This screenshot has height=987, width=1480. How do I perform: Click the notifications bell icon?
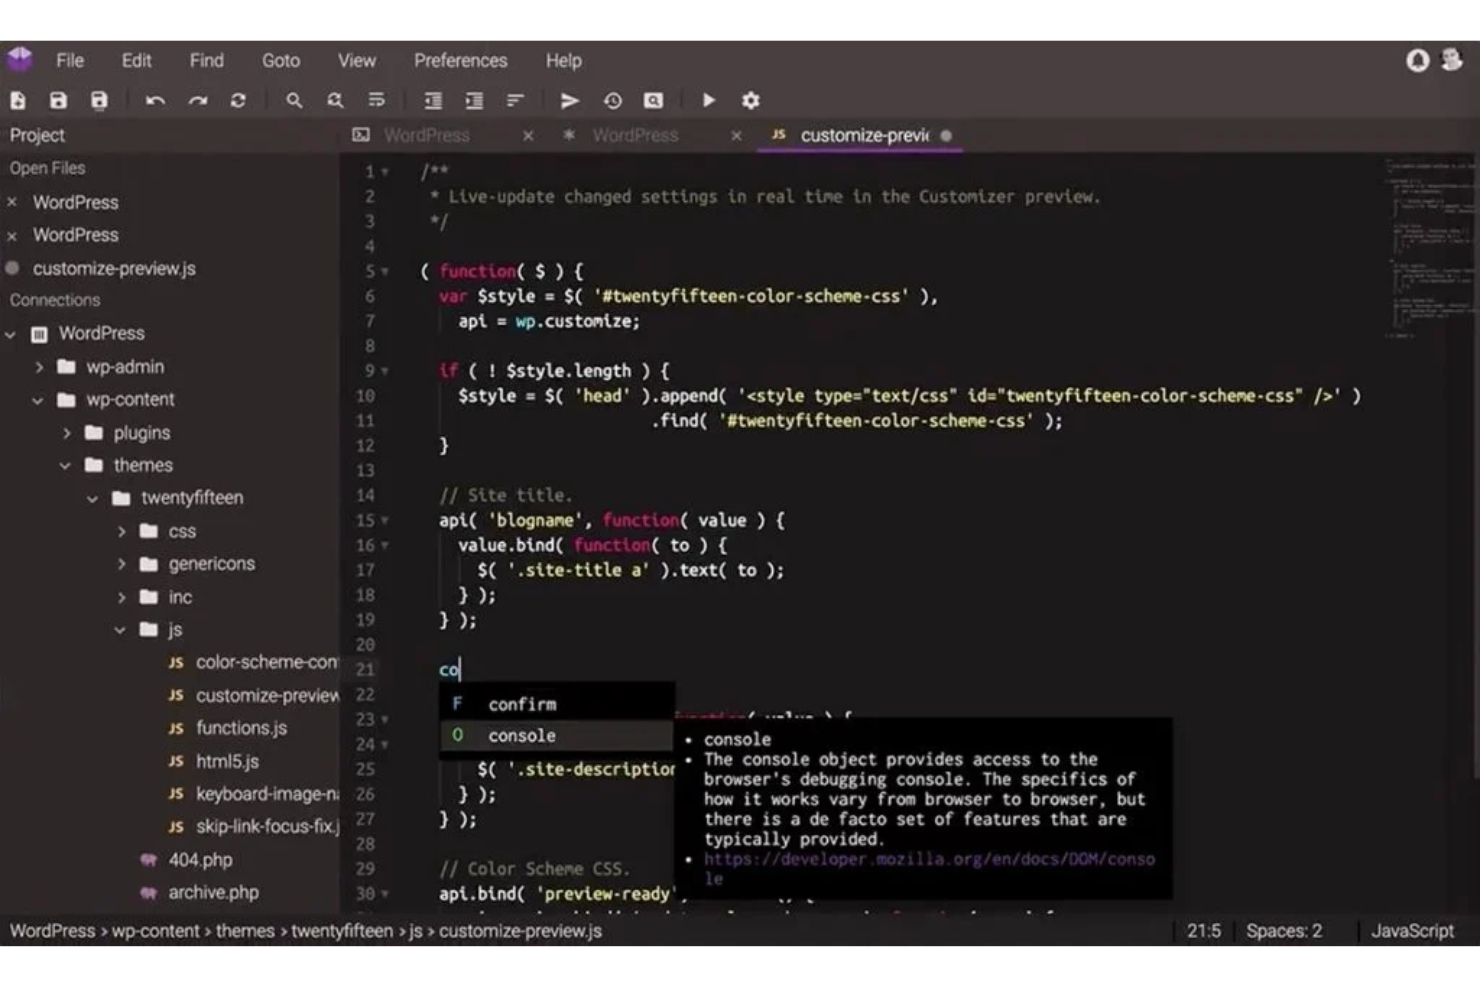tap(1417, 60)
